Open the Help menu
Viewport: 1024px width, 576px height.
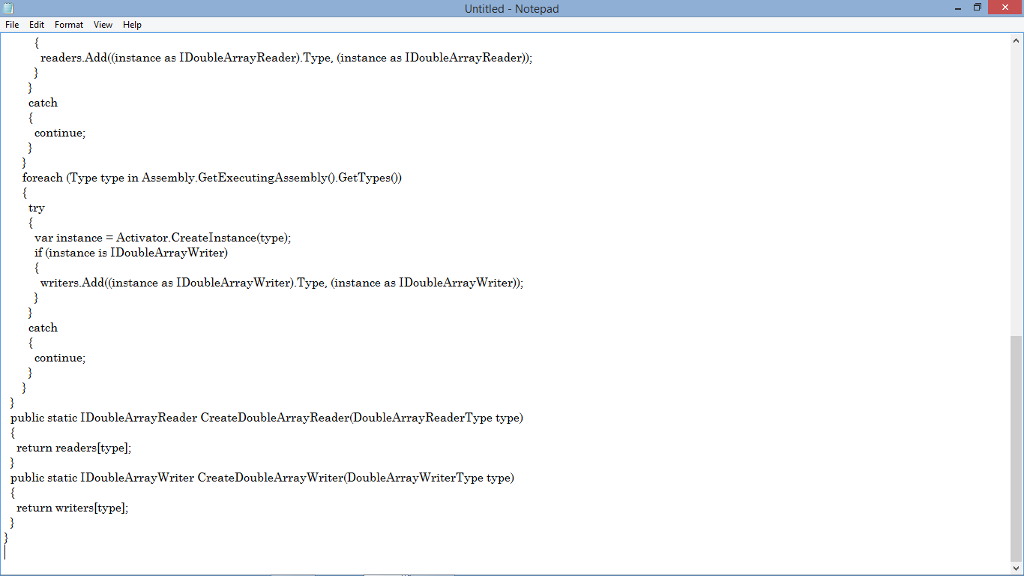132,25
